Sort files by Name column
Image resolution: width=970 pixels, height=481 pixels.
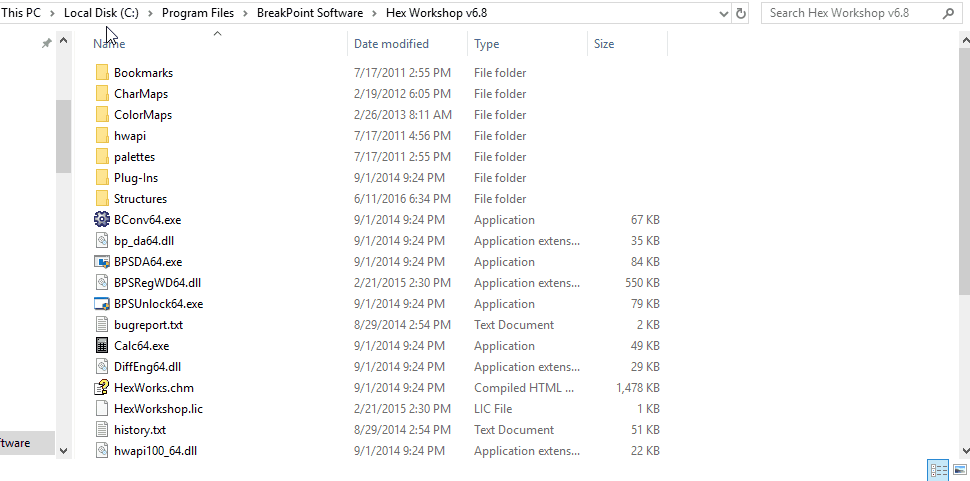coord(109,44)
